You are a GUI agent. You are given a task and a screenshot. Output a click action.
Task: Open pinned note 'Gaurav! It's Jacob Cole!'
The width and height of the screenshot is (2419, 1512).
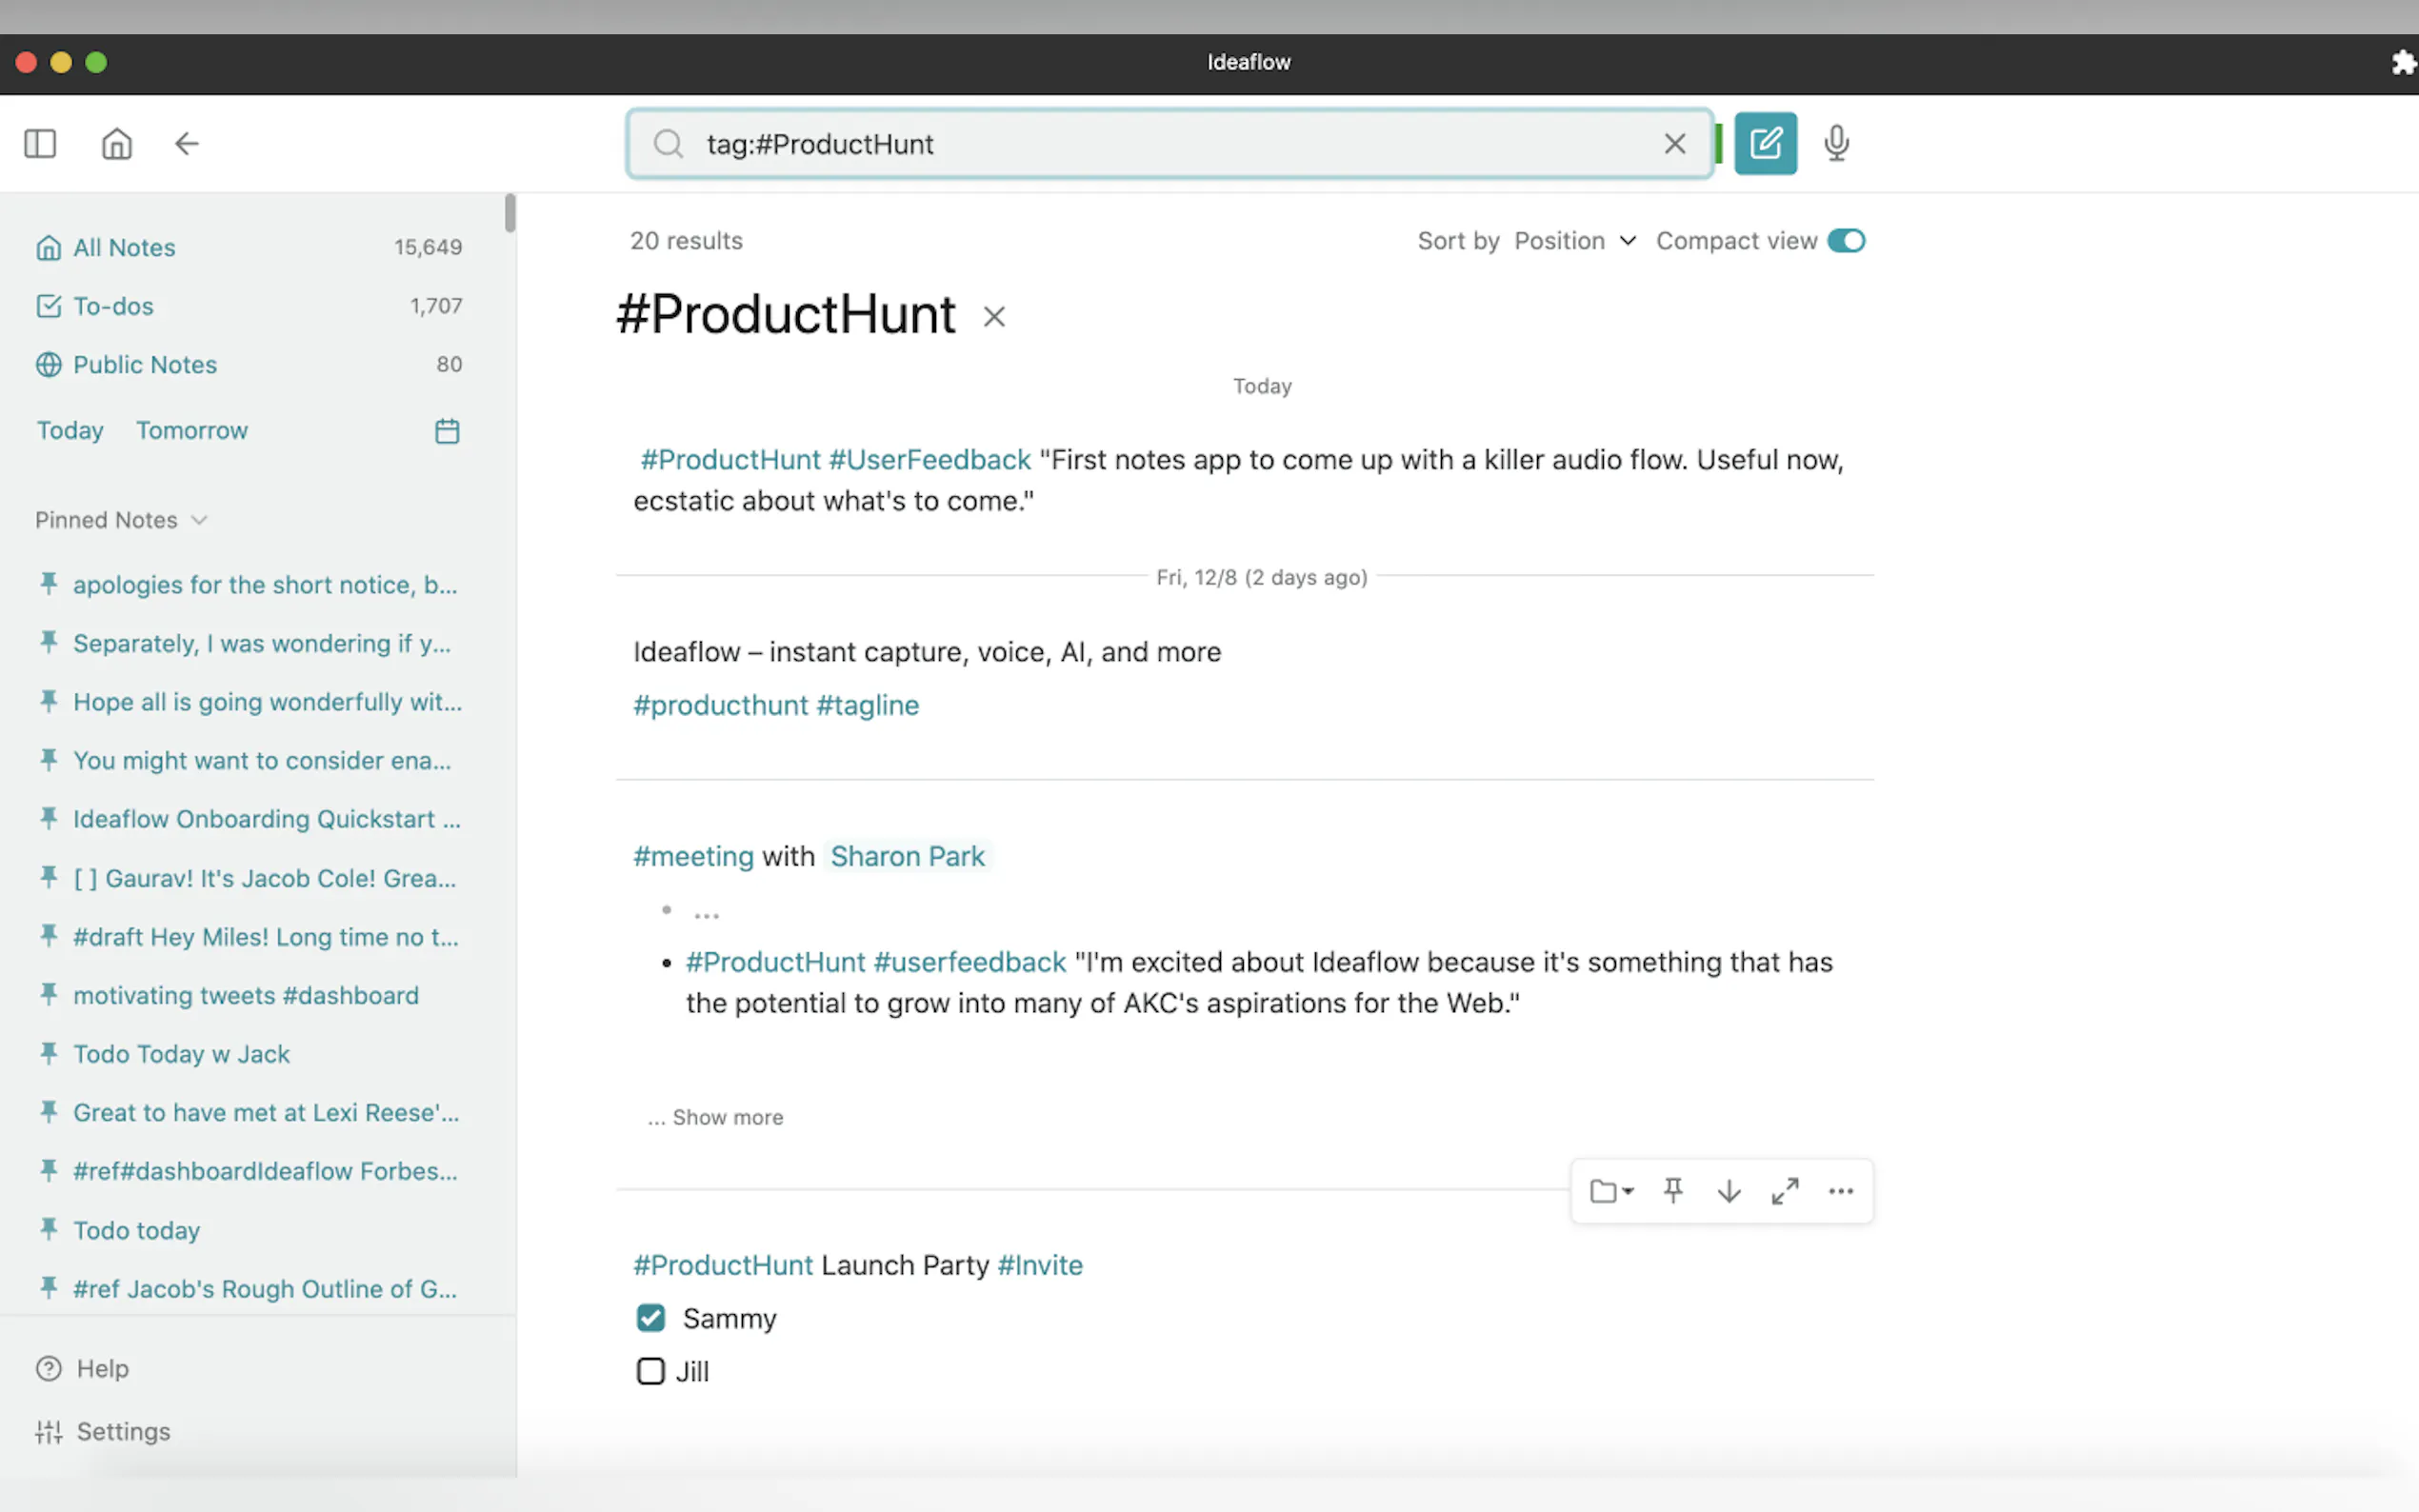265,878
